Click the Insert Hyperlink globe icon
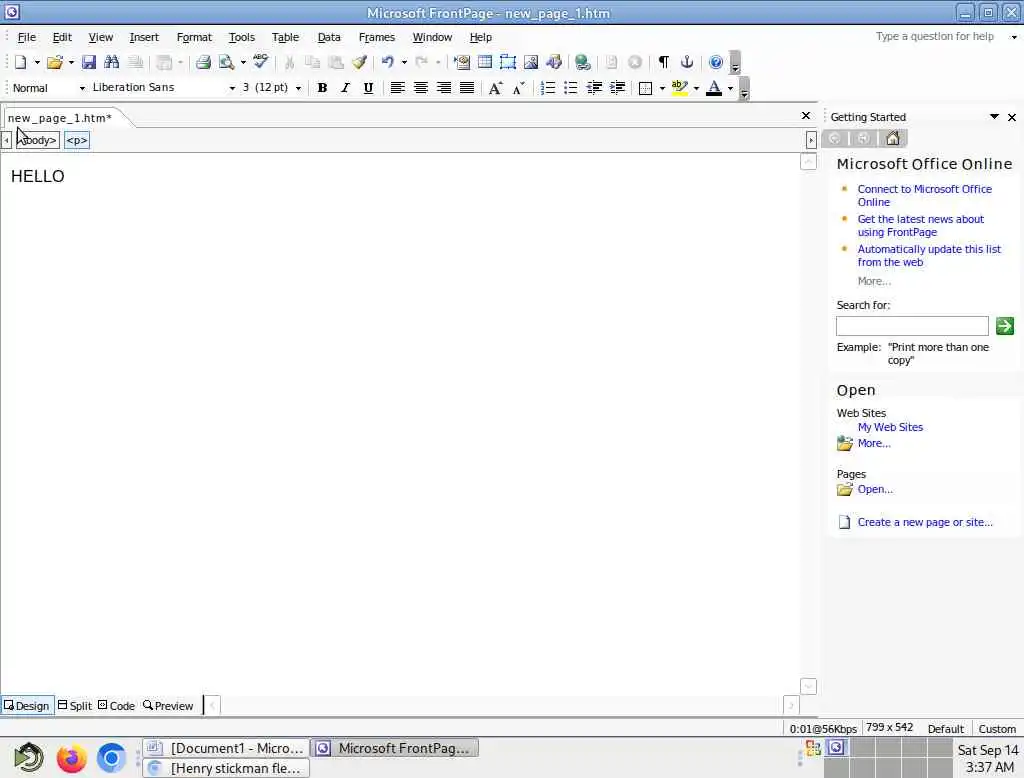This screenshot has width=1024, height=778. coord(583,62)
